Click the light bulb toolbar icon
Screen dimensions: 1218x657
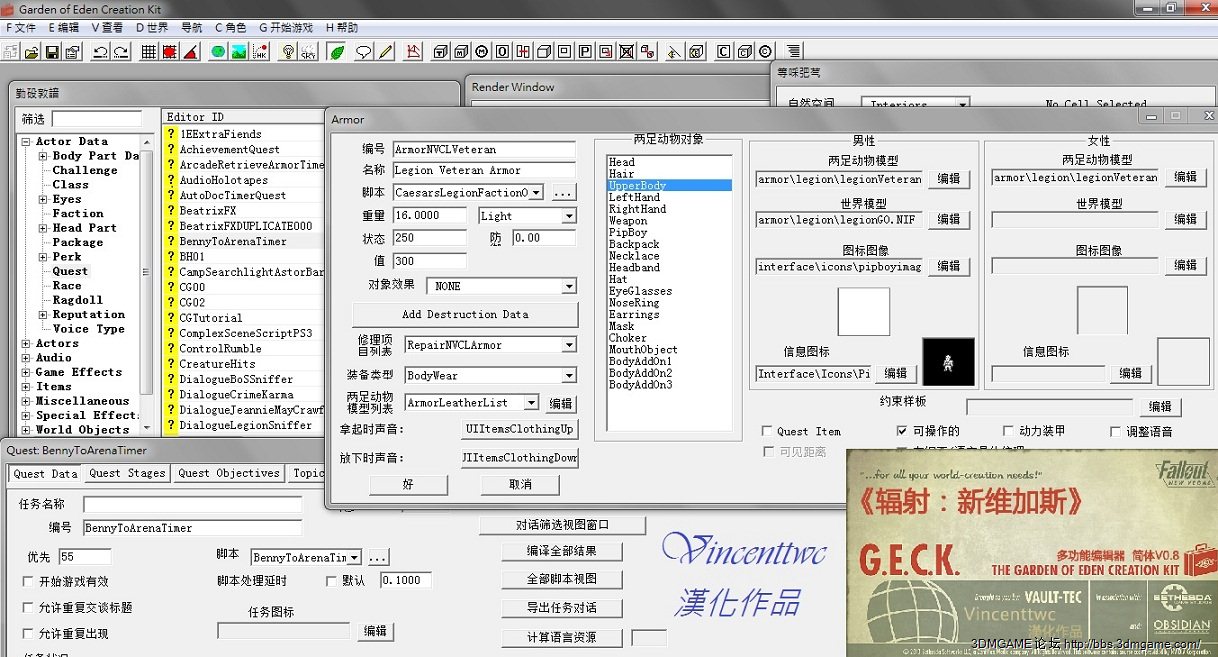pos(288,52)
